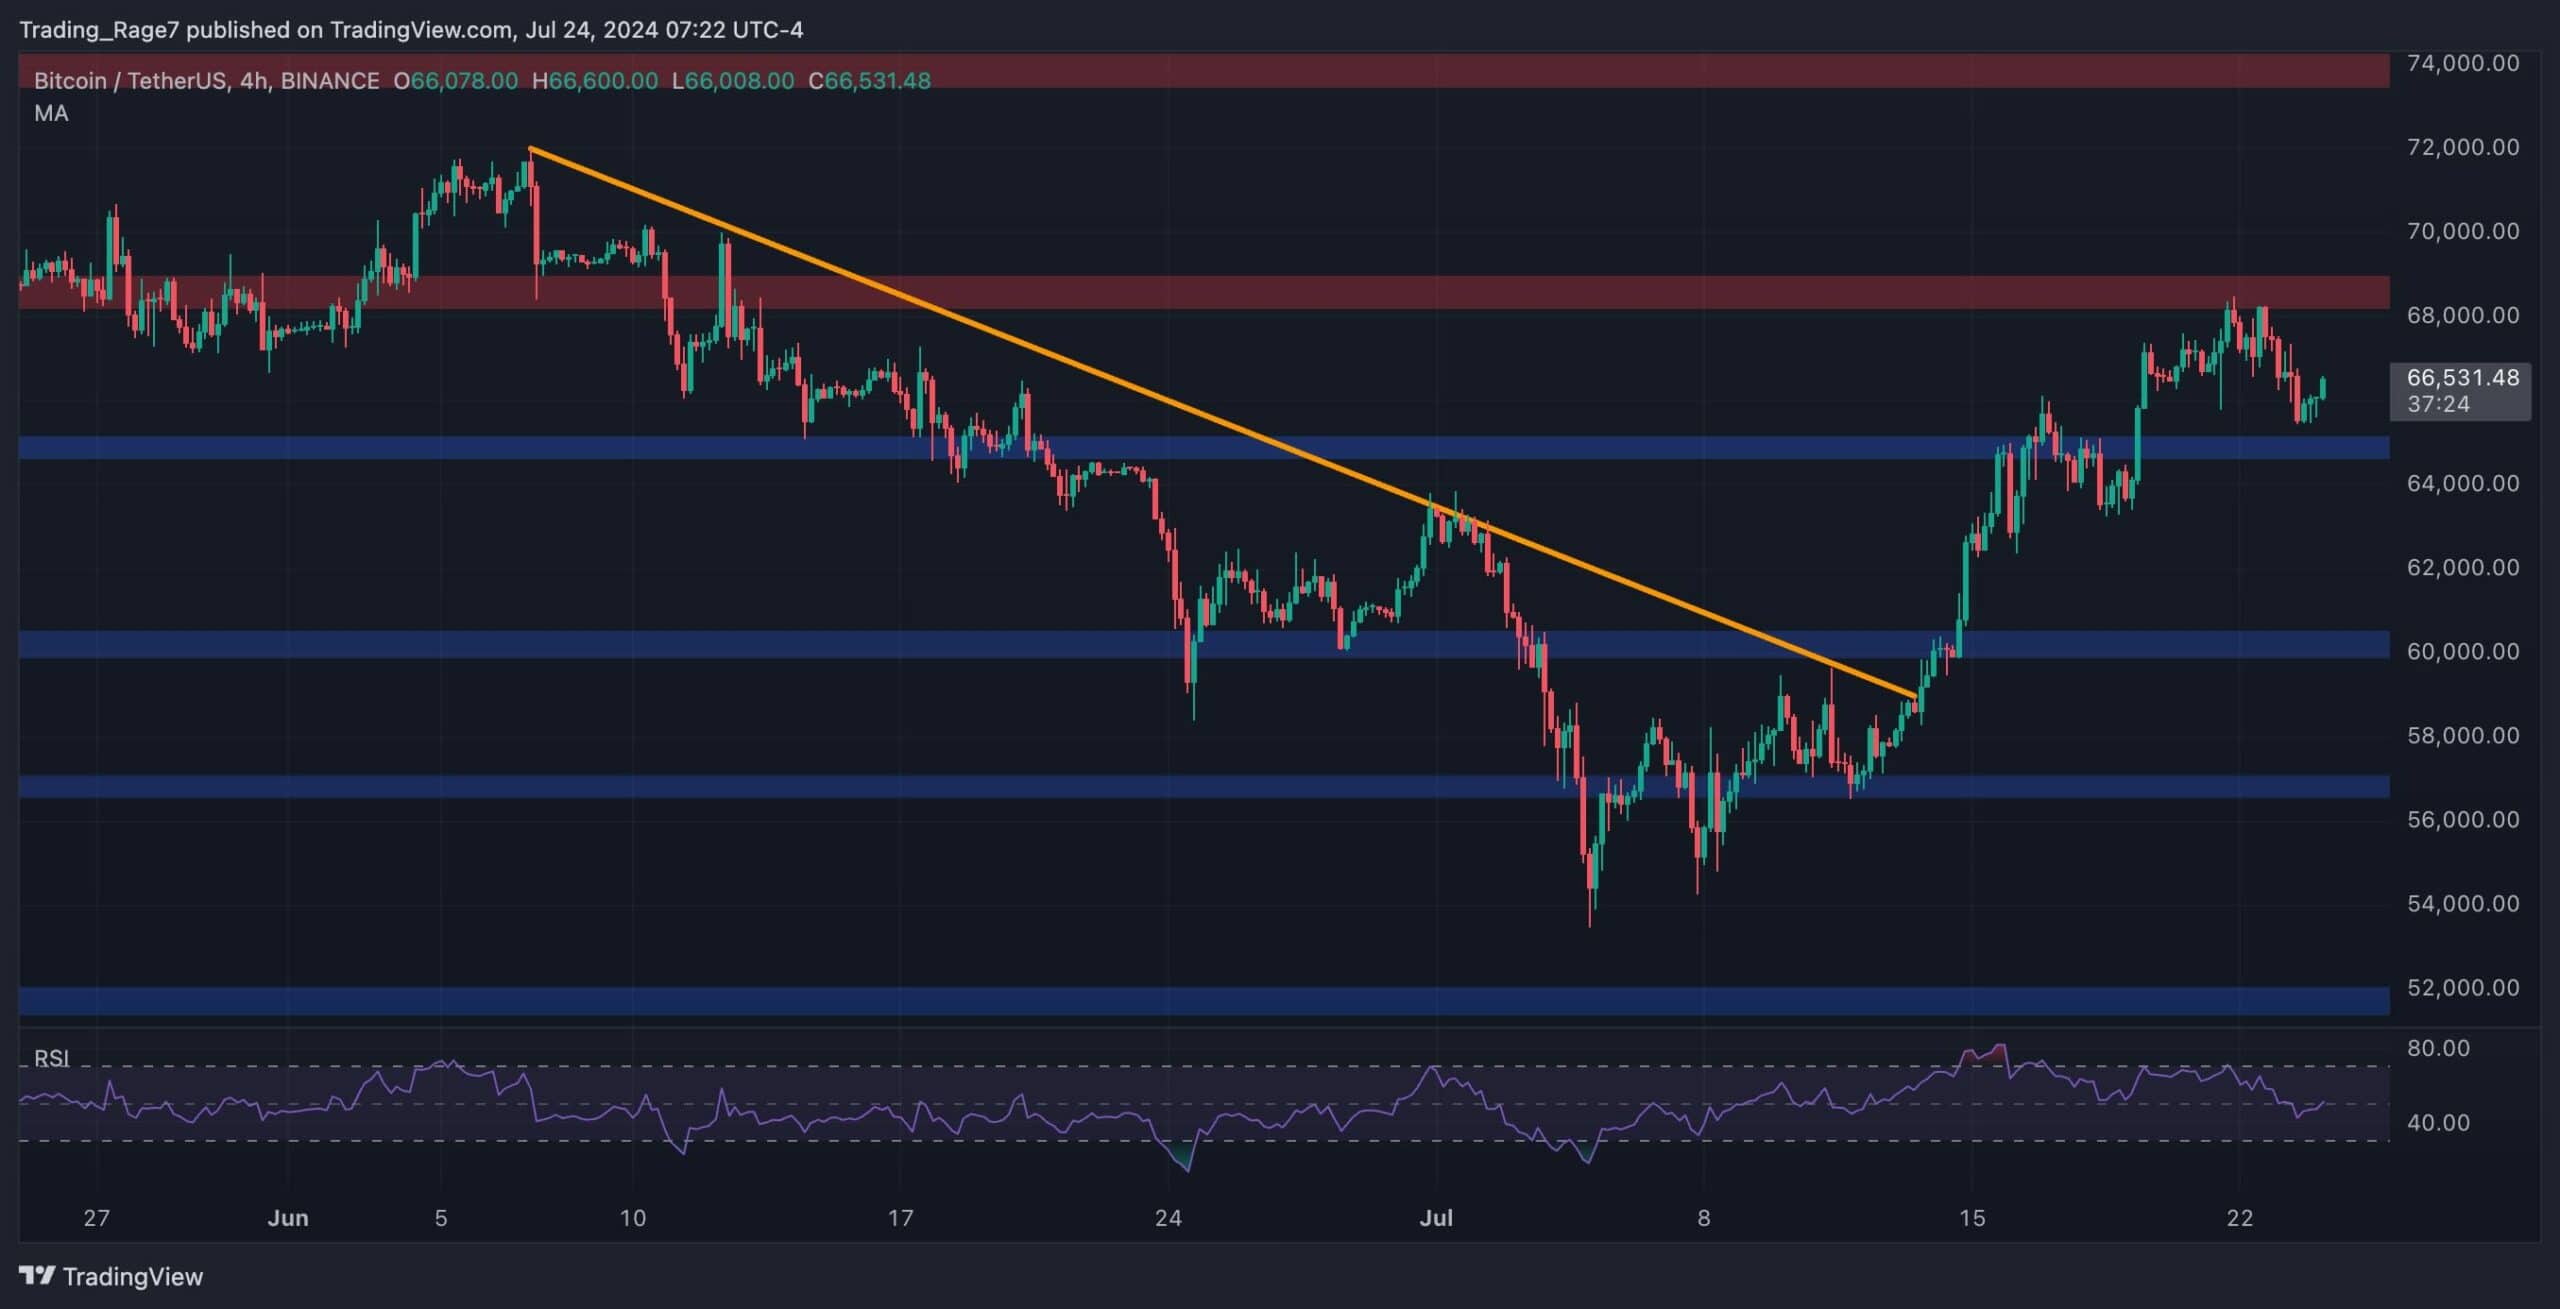Click the 22 date label on time axis
The height and width of the screenshot is (1309, 2560).
click(2240, 1218)
